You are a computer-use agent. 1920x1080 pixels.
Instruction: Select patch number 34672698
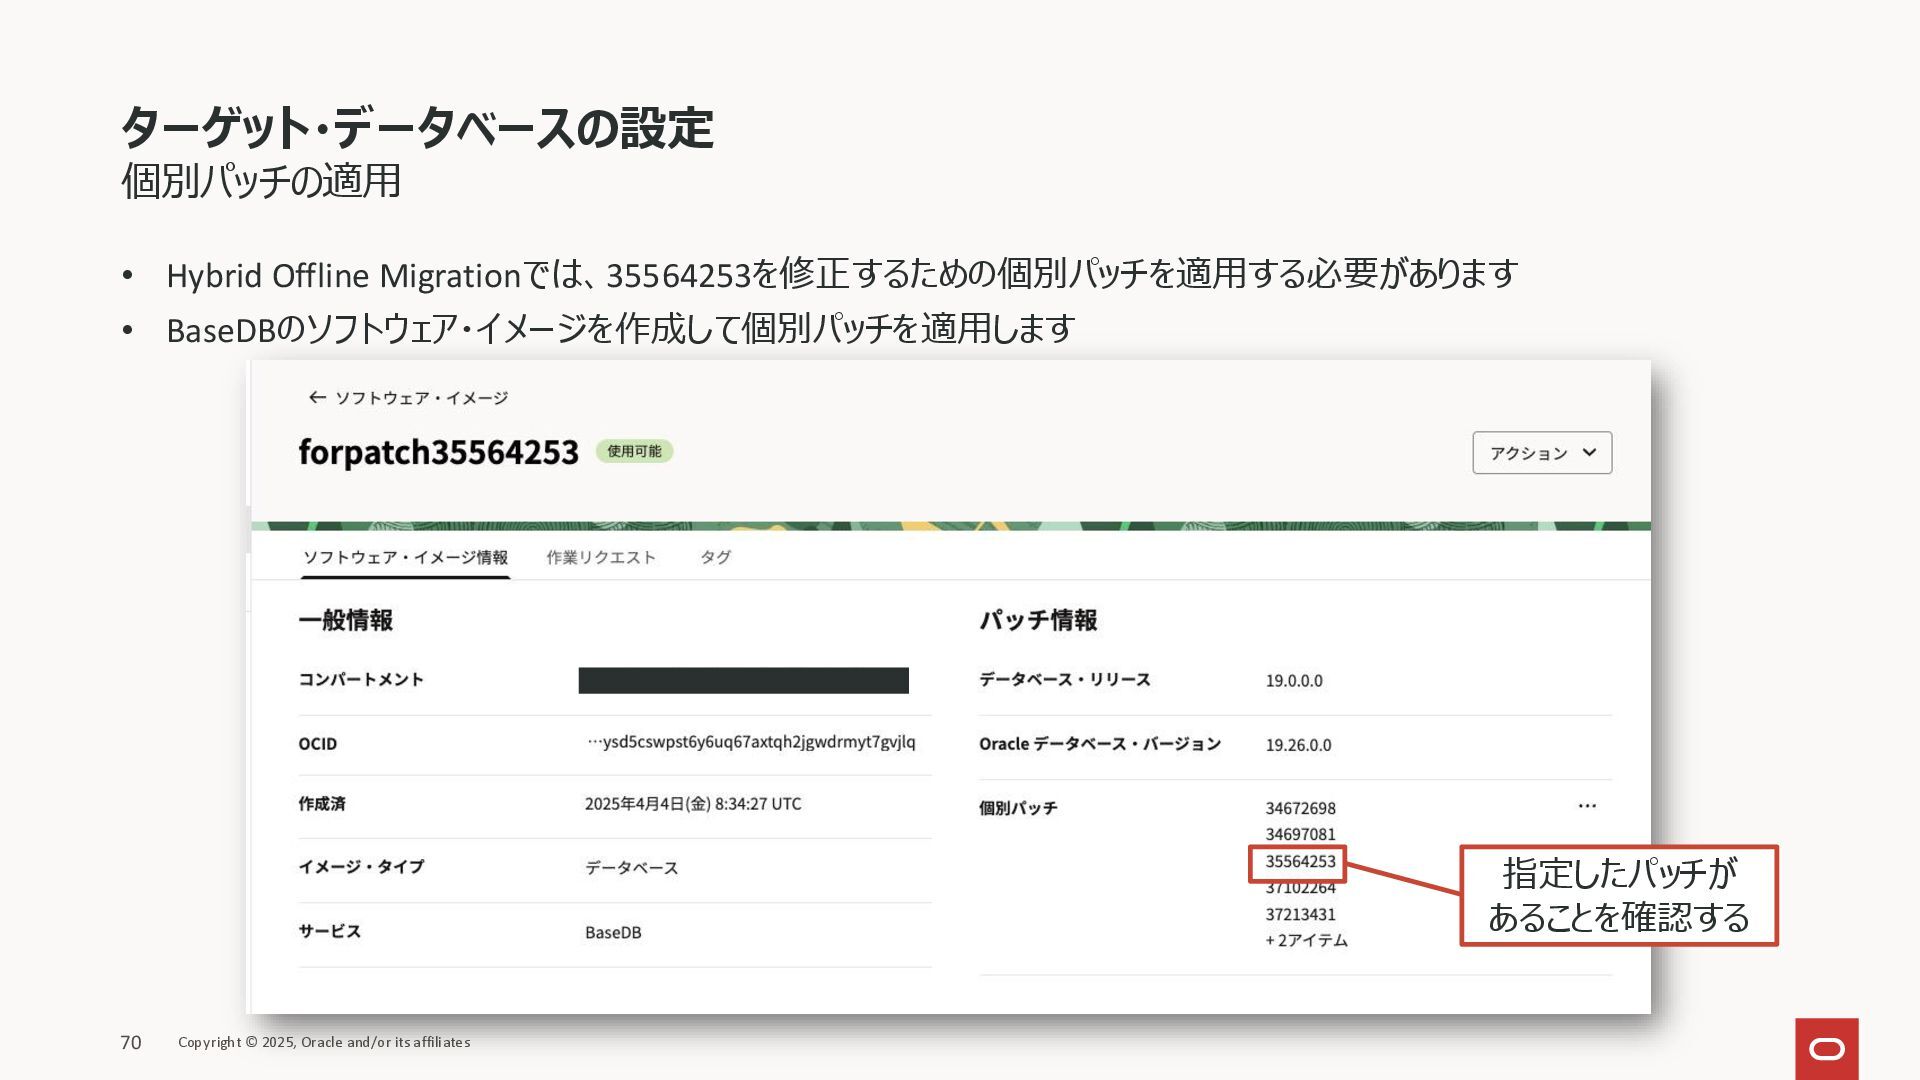pyautogui.click(x=1300, y=808)
